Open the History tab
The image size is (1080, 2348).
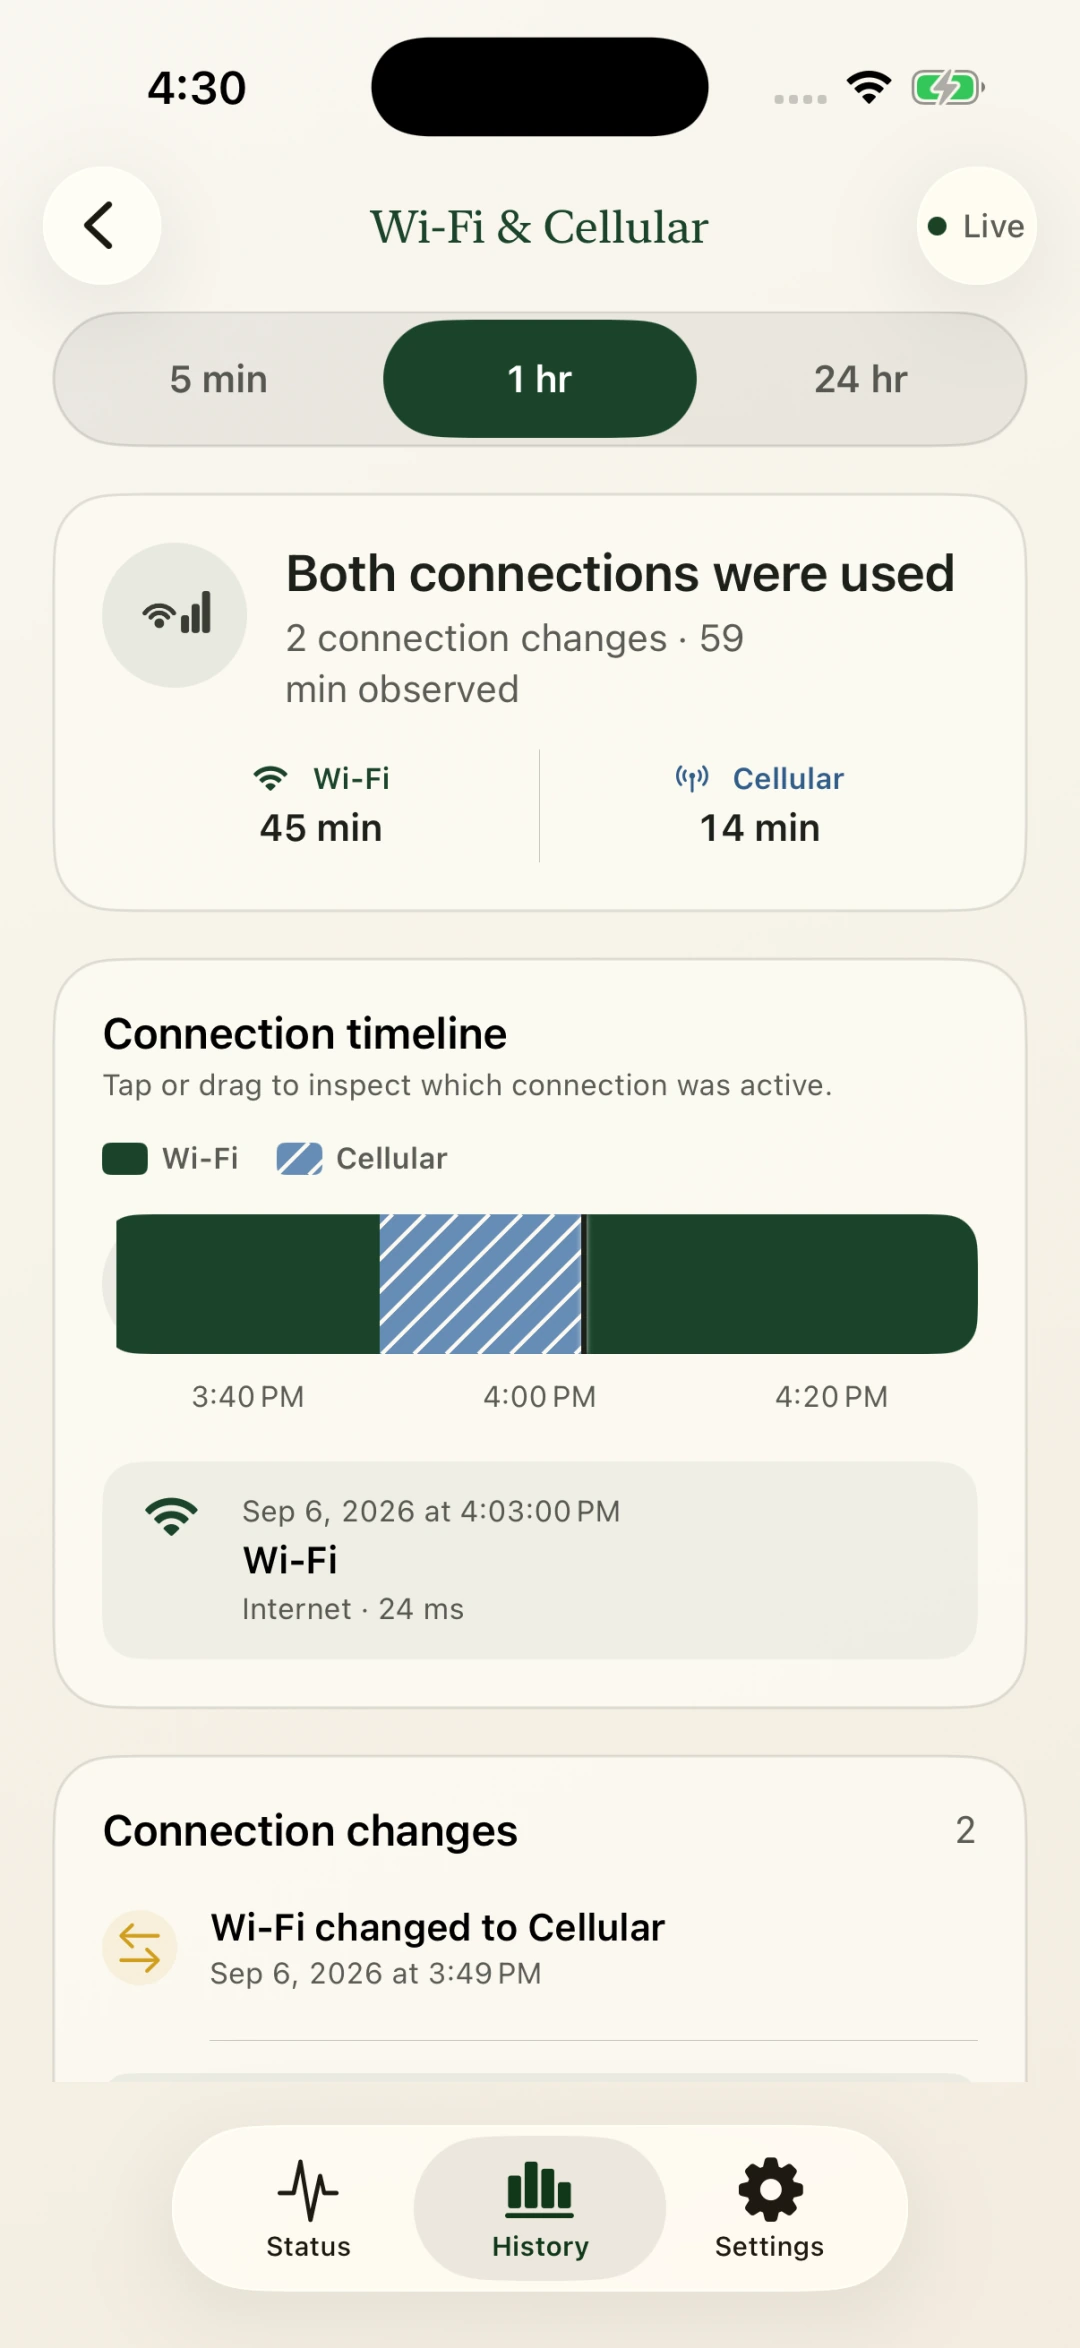click(x=540, y=2208)
